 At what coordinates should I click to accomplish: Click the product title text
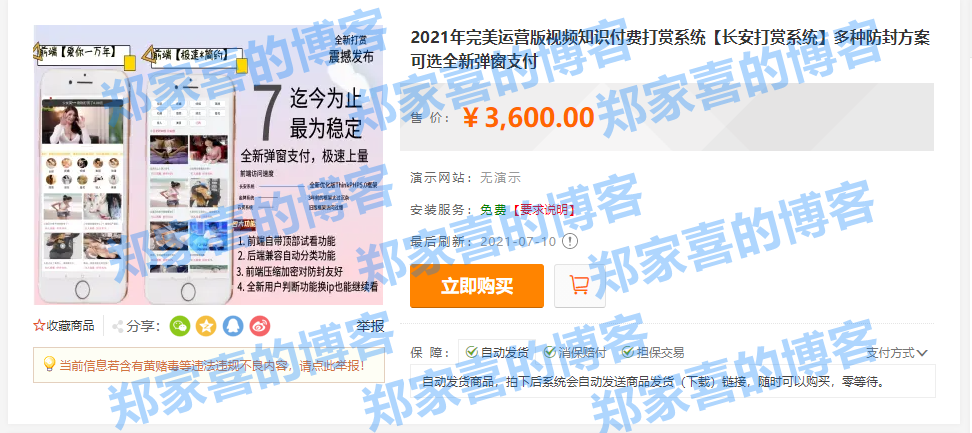click(670, 49)
